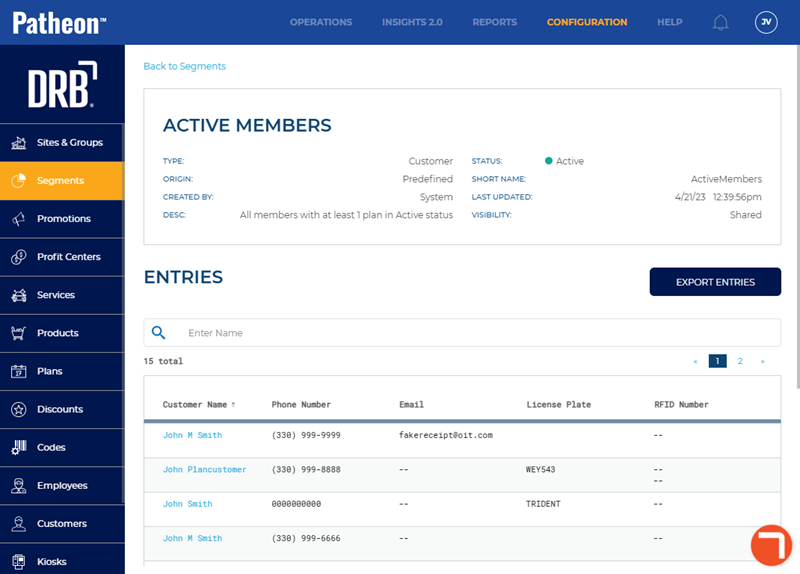Click the Phone Number column header
The image size is (800, 574).
coord(301,405)
